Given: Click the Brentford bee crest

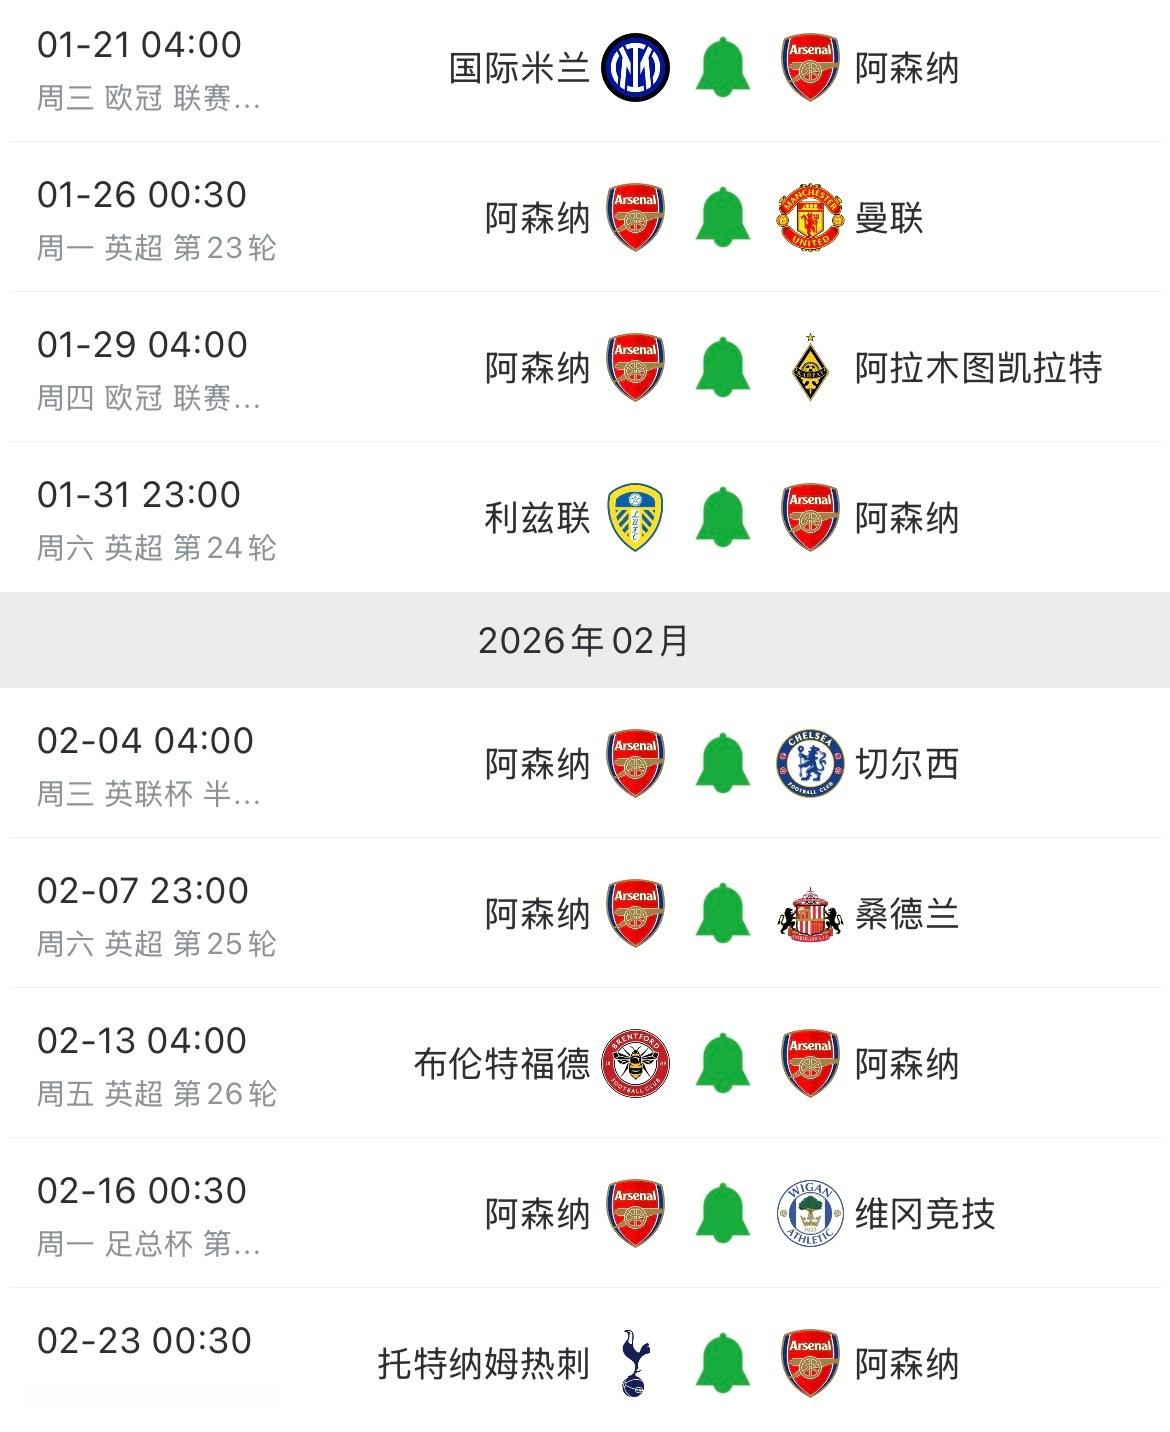Looking at the screenshot, I should 635,1063.
